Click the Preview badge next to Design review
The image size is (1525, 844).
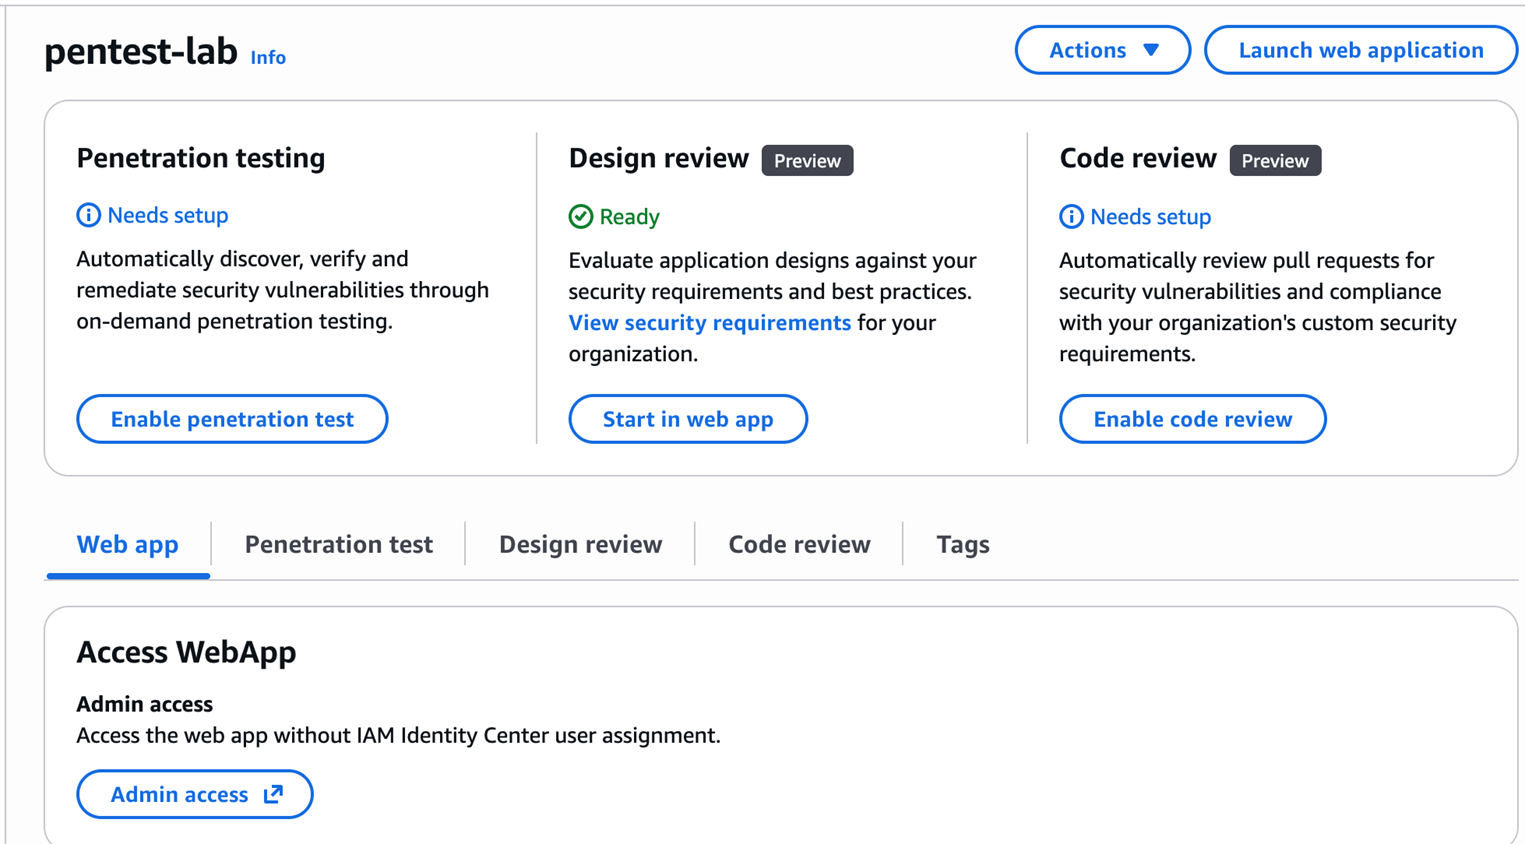click(x=807, y=161)
